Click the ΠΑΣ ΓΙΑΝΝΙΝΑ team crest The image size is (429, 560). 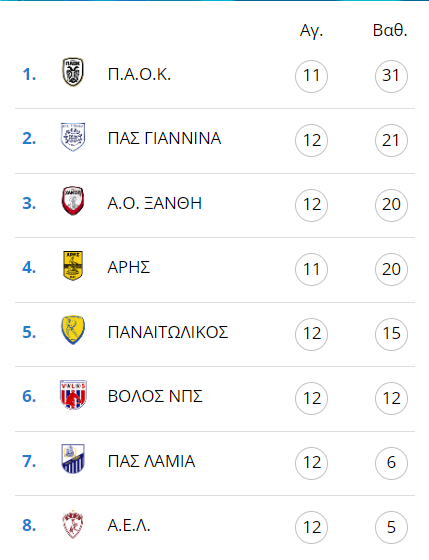click(73, 137)
